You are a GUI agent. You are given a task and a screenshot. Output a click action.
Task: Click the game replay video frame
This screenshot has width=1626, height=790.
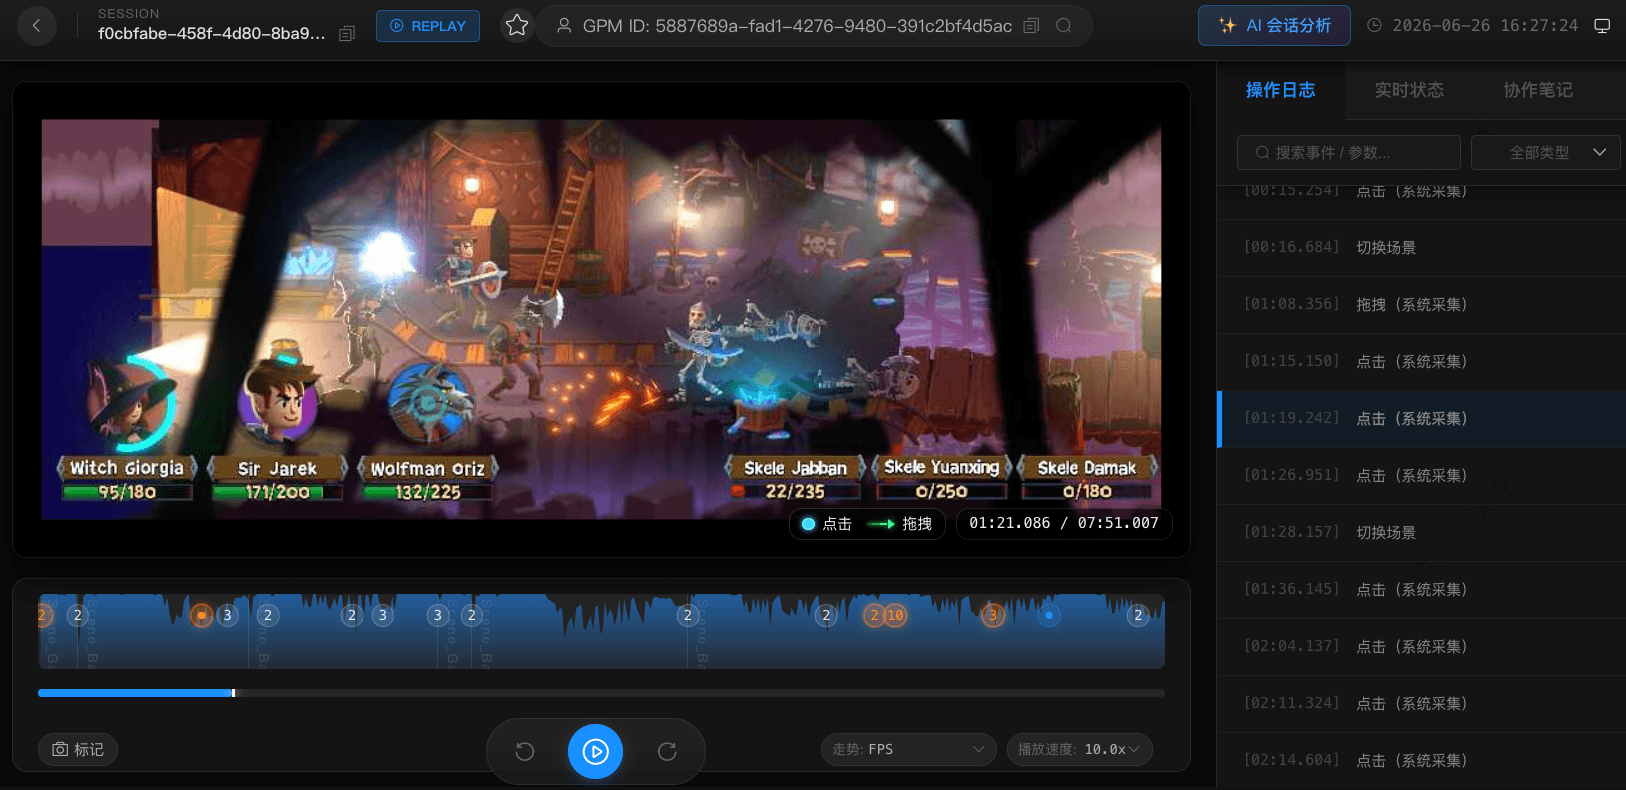click(601, 319)
